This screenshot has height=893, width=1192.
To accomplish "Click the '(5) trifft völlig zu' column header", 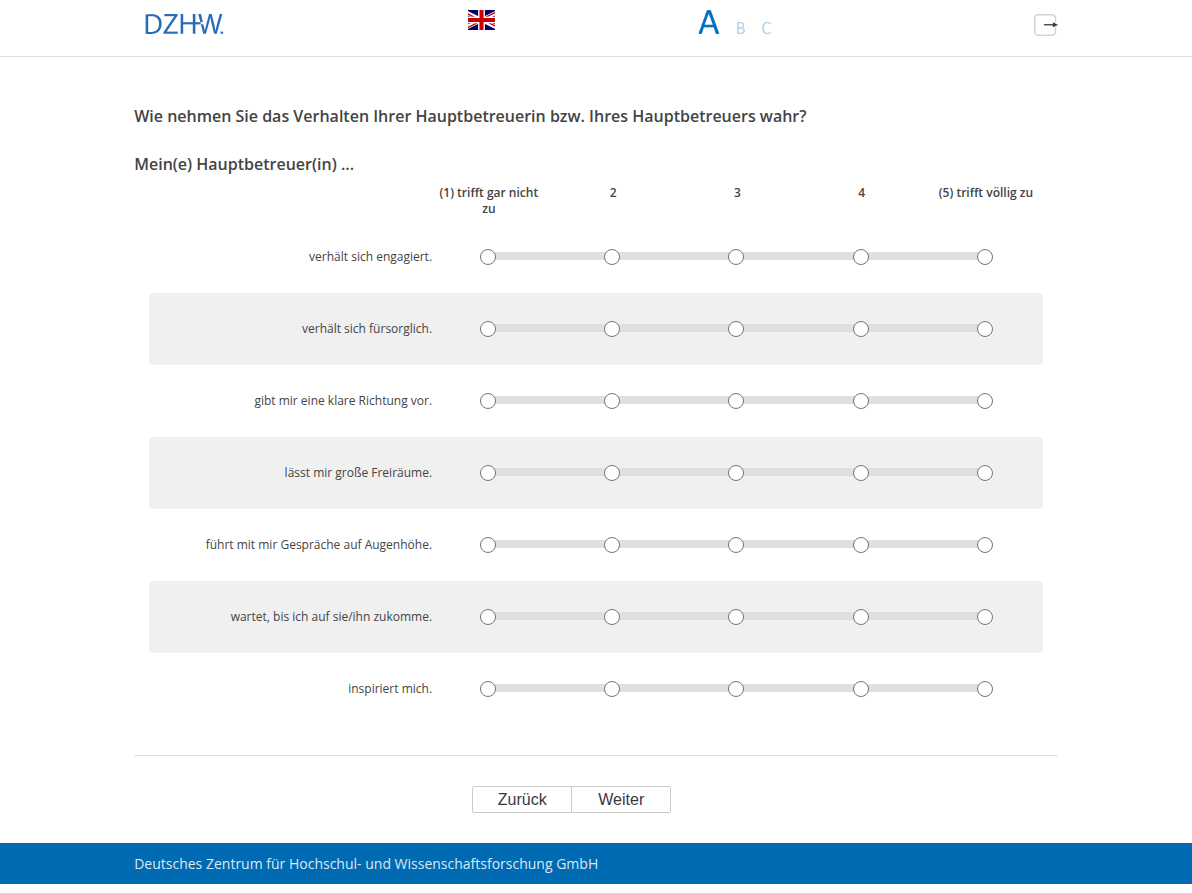I will (x=985, y=193).
